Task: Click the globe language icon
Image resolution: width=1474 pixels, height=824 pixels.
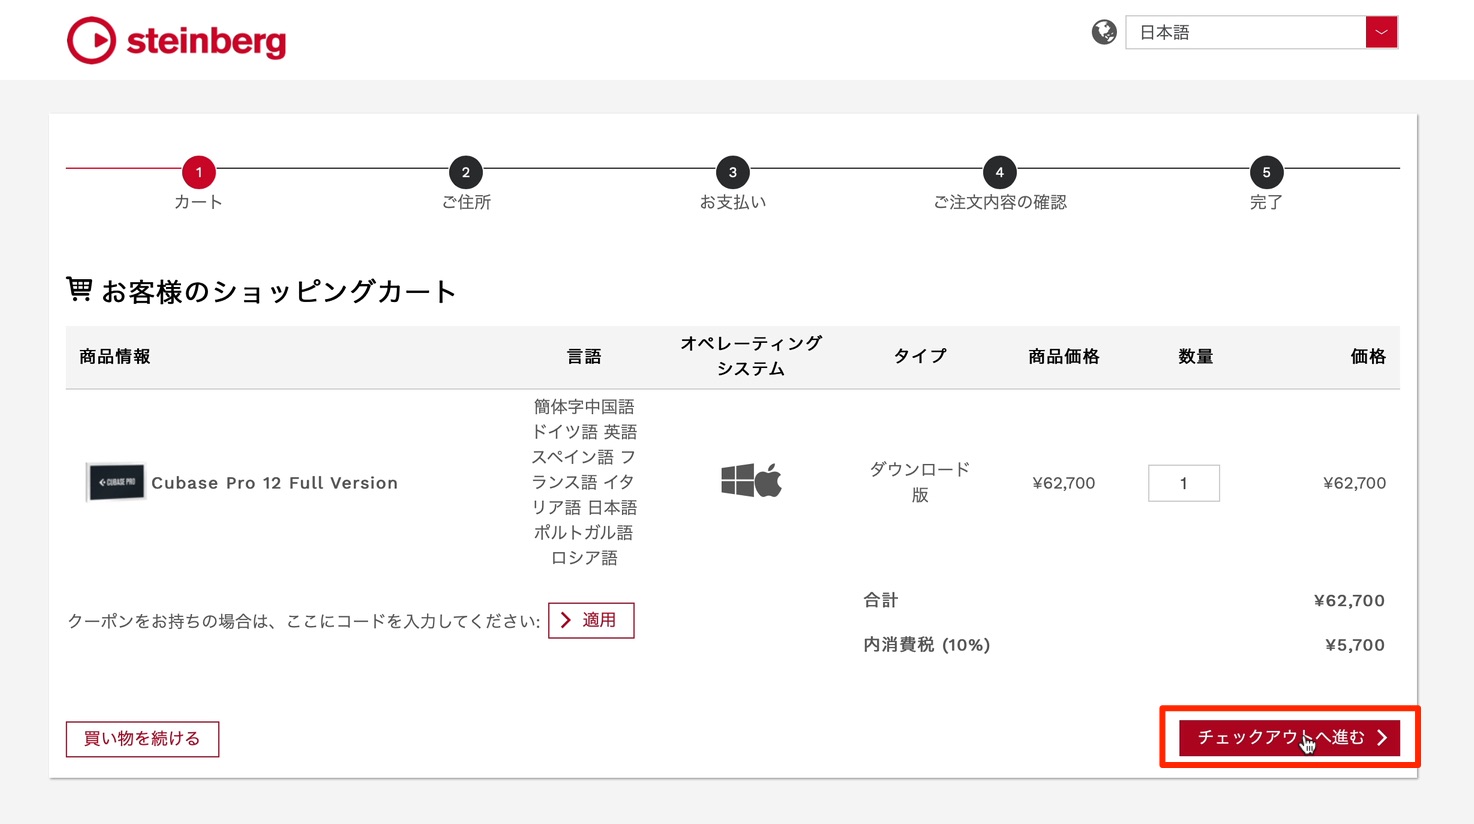Action: [x=1104, y=32]
